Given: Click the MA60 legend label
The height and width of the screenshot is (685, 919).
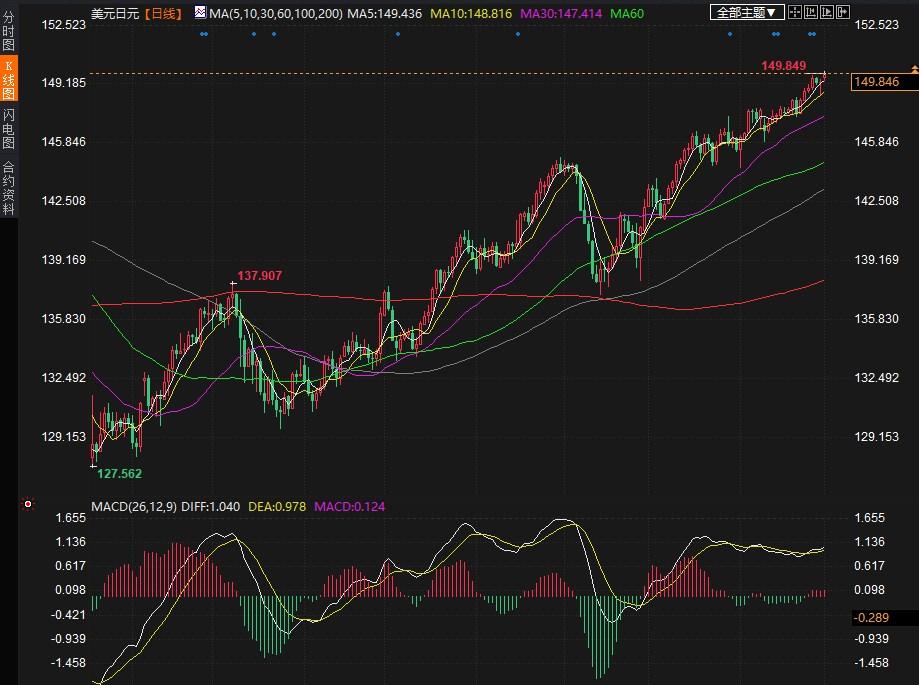Looking at the screenshot, I should (x=627, y=13).
